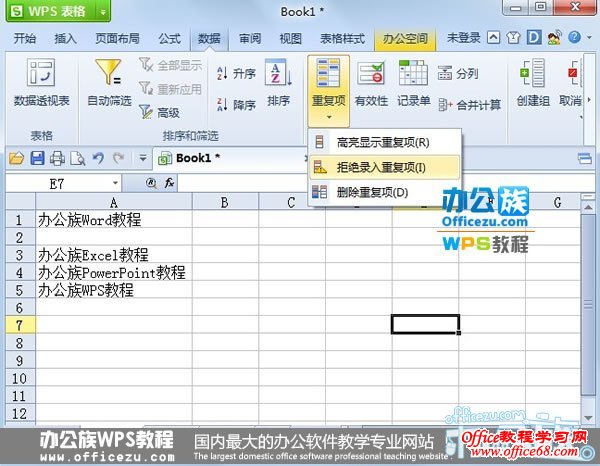Open 记录单 record form

[x=413, y=83]
